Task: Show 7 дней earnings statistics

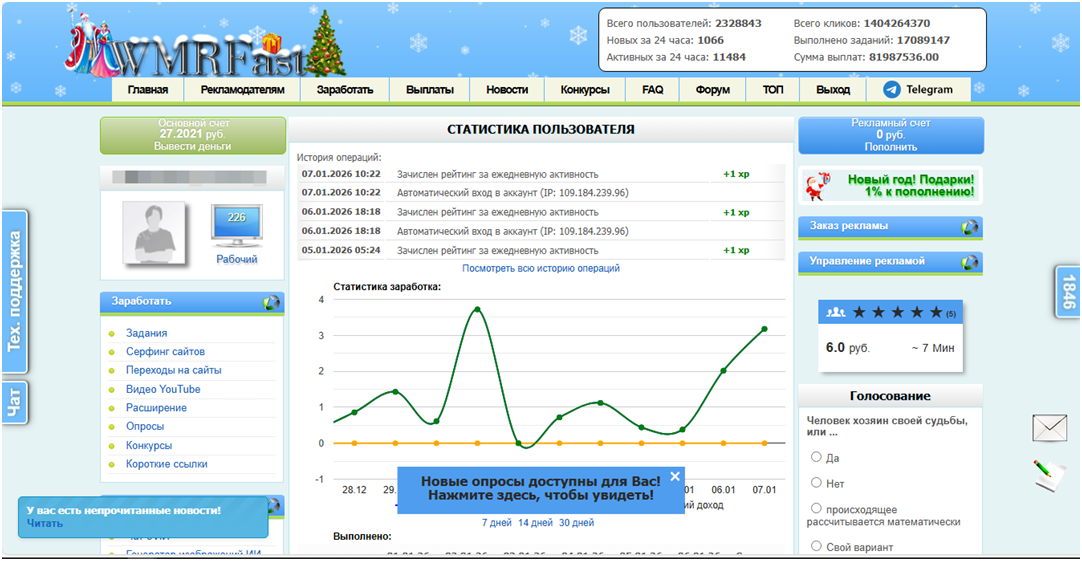Action: click(496, 523)
